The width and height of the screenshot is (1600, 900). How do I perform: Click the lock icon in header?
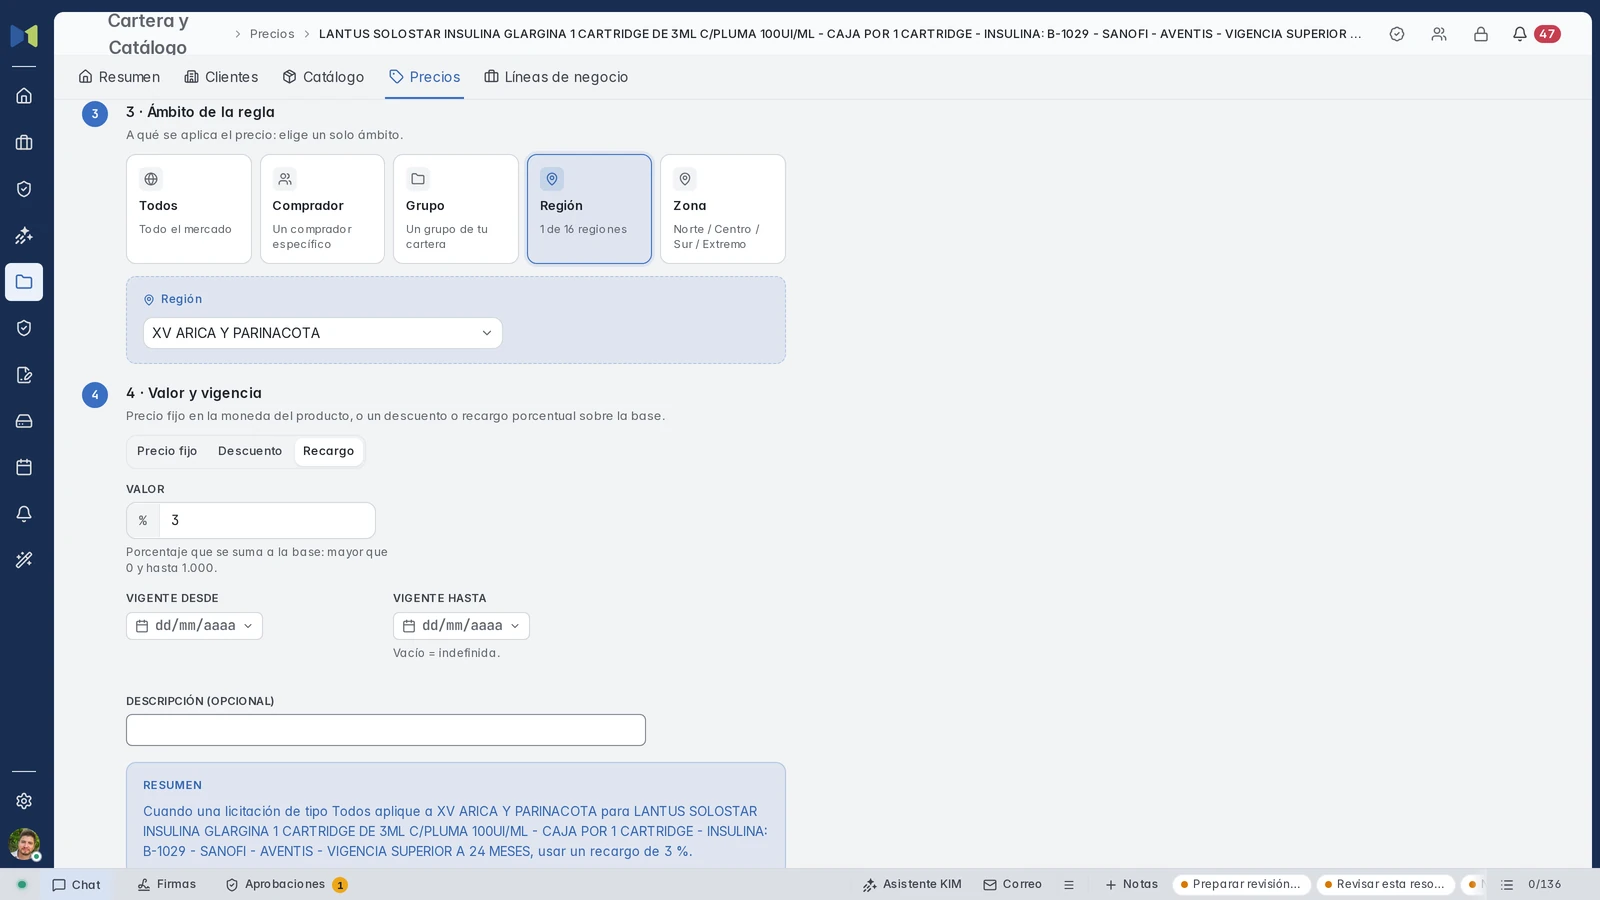coord(1481,34)
